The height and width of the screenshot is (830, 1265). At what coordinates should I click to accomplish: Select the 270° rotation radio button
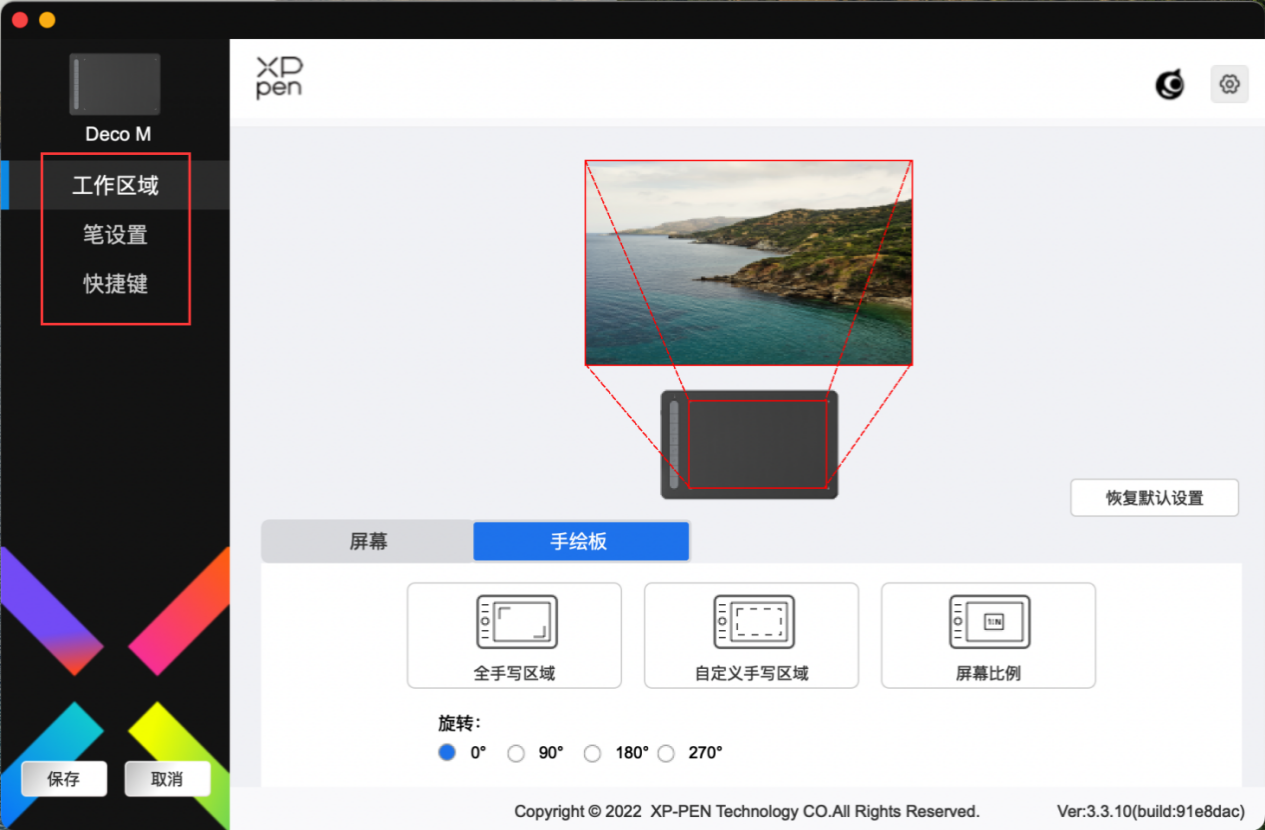click(667, 753)
